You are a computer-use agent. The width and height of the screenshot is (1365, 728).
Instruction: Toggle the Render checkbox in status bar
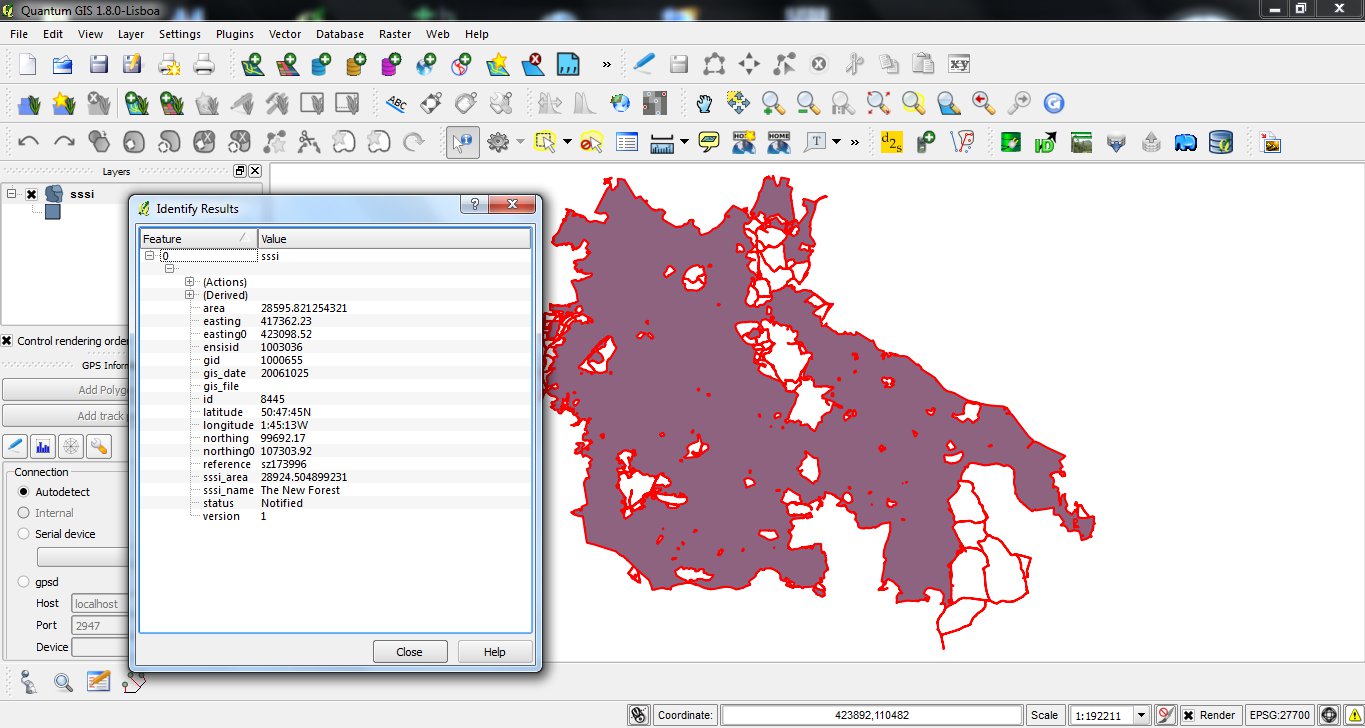pyautogui.click(x=1188, y=715)
